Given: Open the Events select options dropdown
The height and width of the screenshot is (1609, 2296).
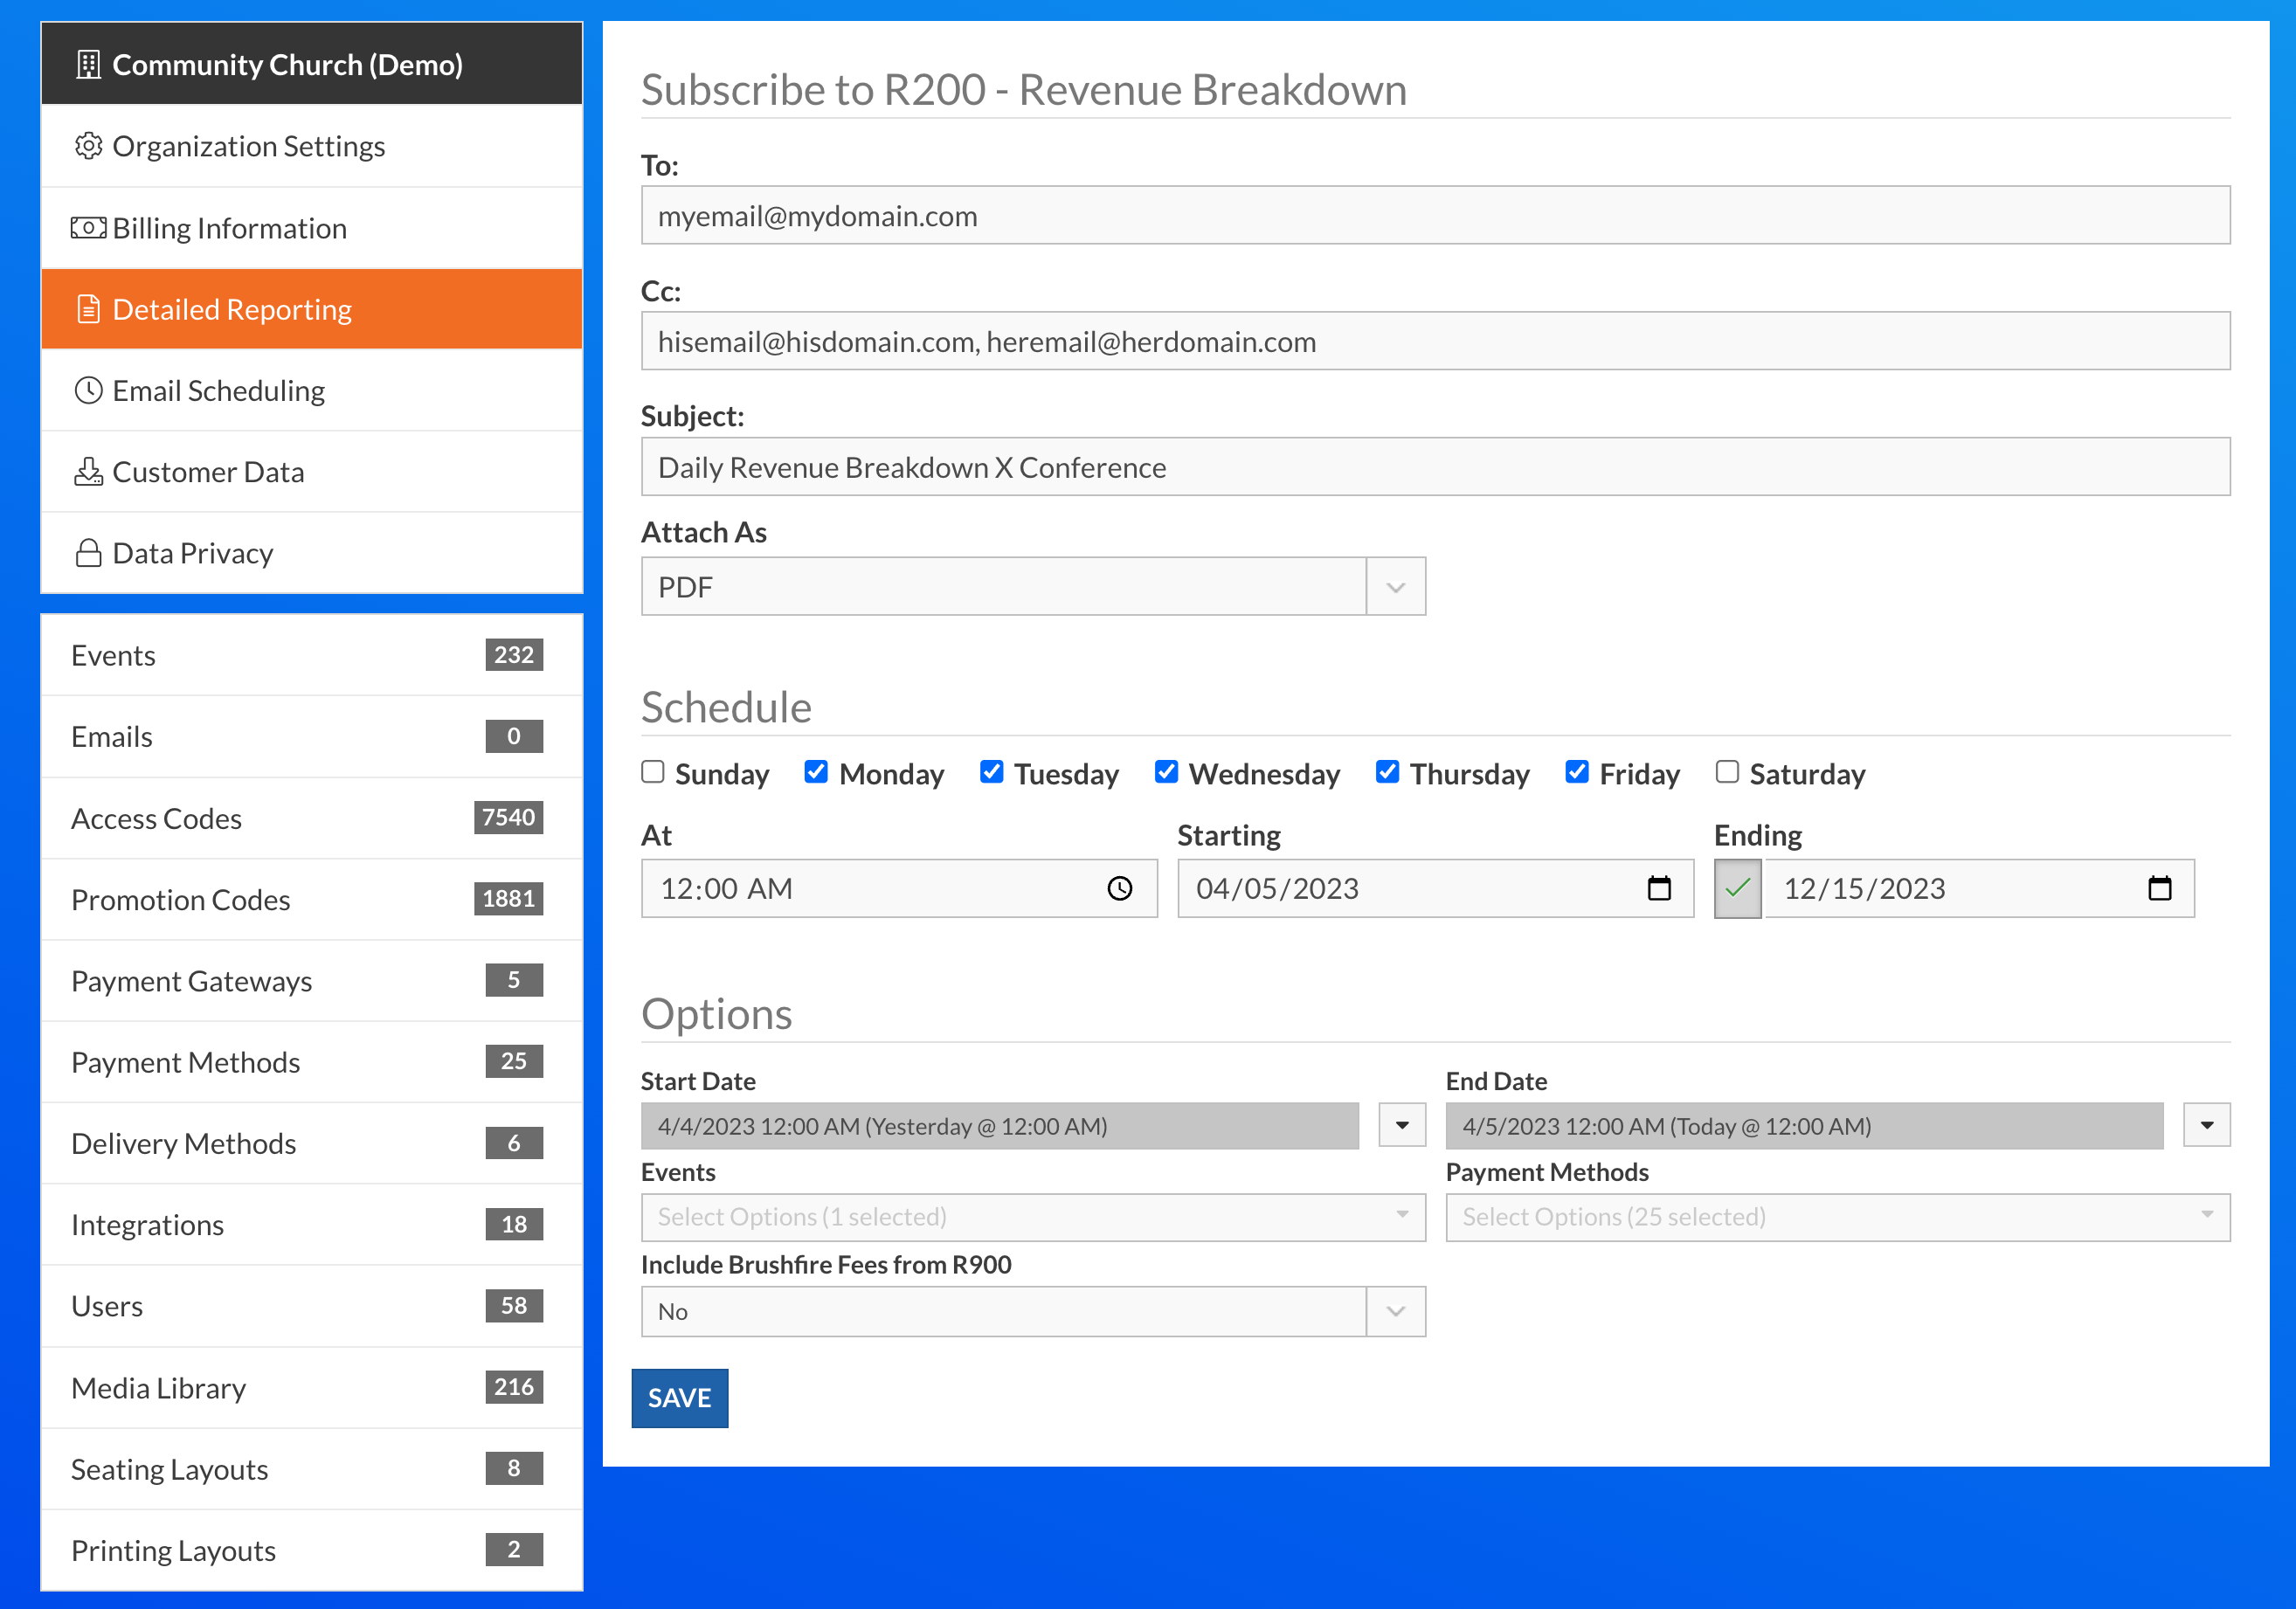Looking at the screenshot, I should [x=1033, y=1217].
